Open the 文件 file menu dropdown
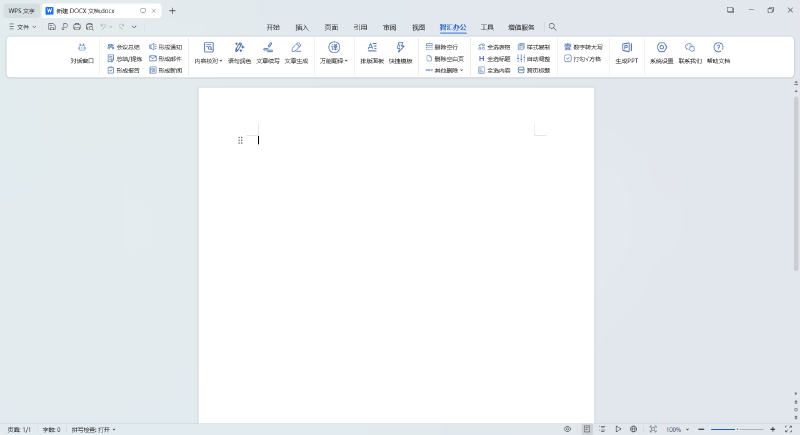Screen dimensions: 800x435 (x=22, y=27)
